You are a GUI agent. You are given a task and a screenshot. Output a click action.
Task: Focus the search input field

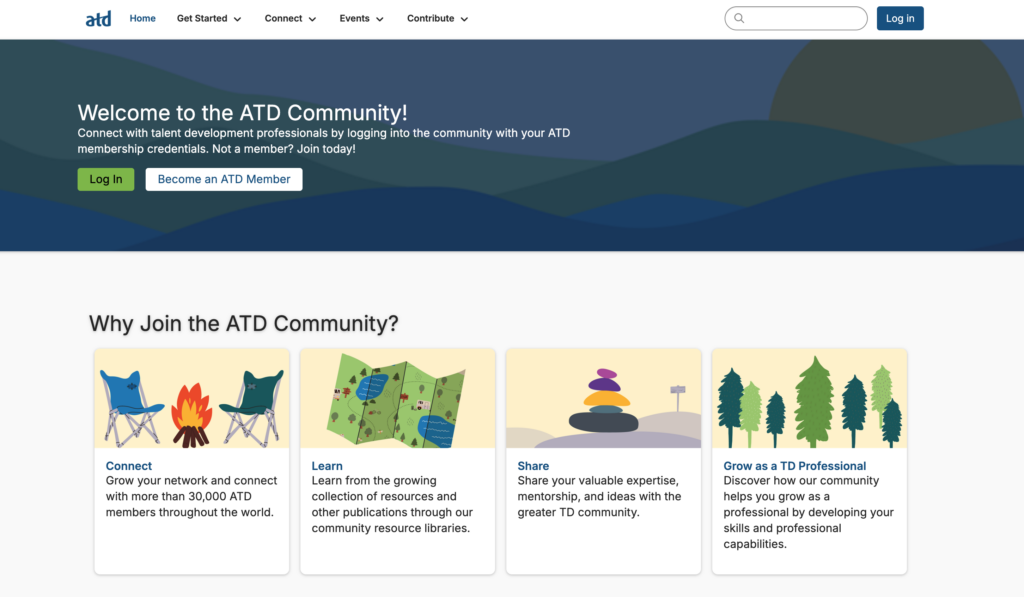(796, 18)
